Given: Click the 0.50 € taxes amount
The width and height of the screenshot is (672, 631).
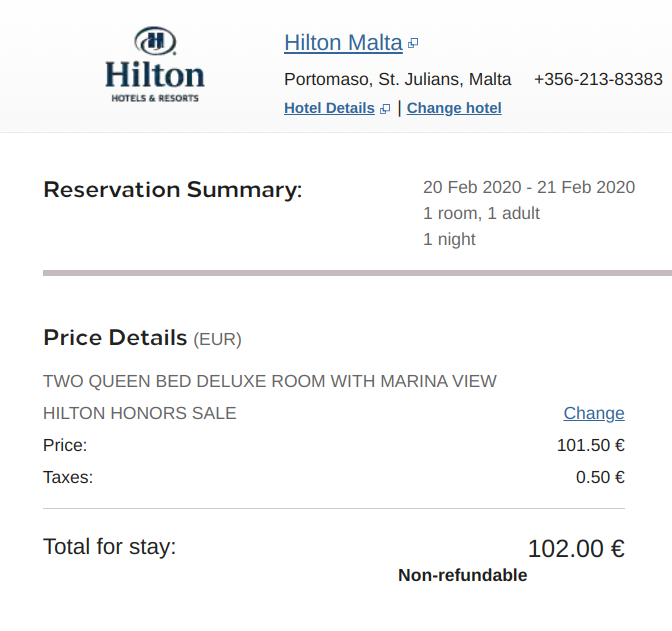Looking at the screenshot, I should click(600, 477).
